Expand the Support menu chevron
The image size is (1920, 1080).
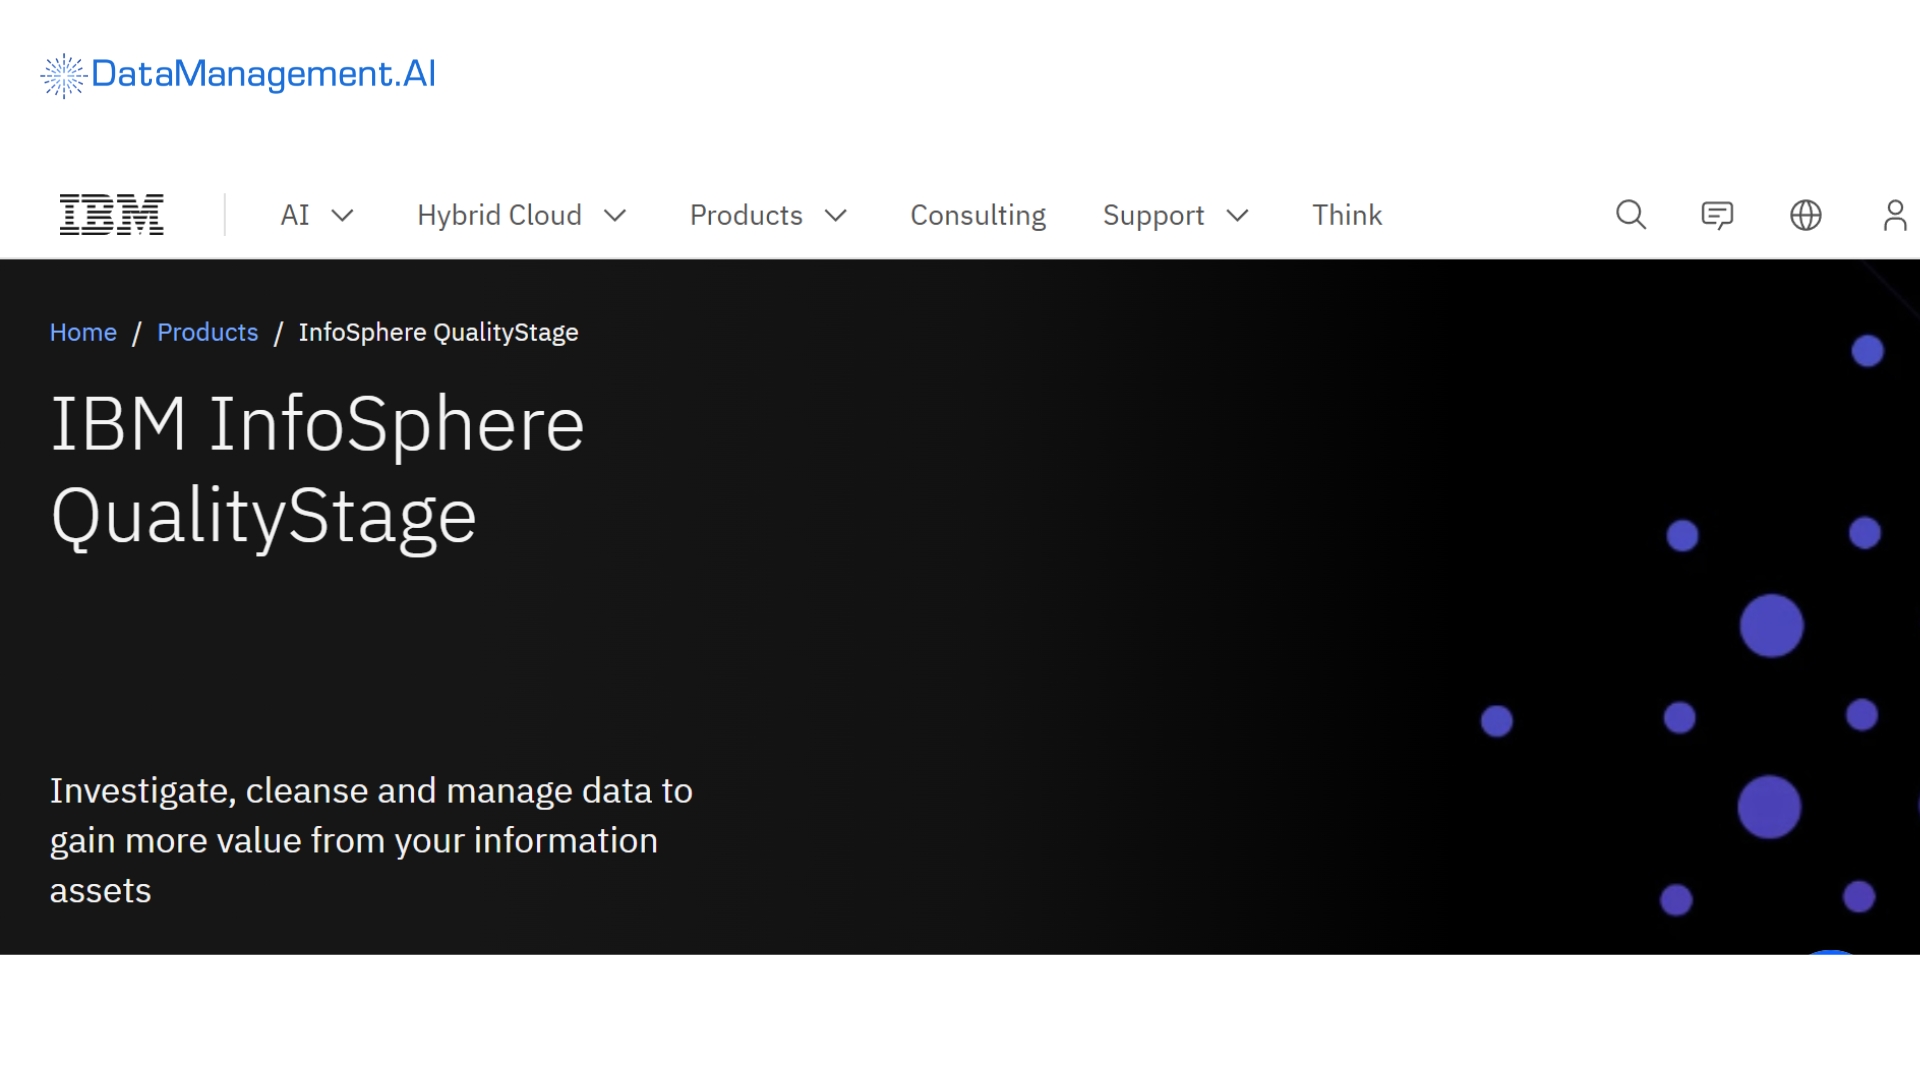pyautogui.click(x=1237, y=216)
